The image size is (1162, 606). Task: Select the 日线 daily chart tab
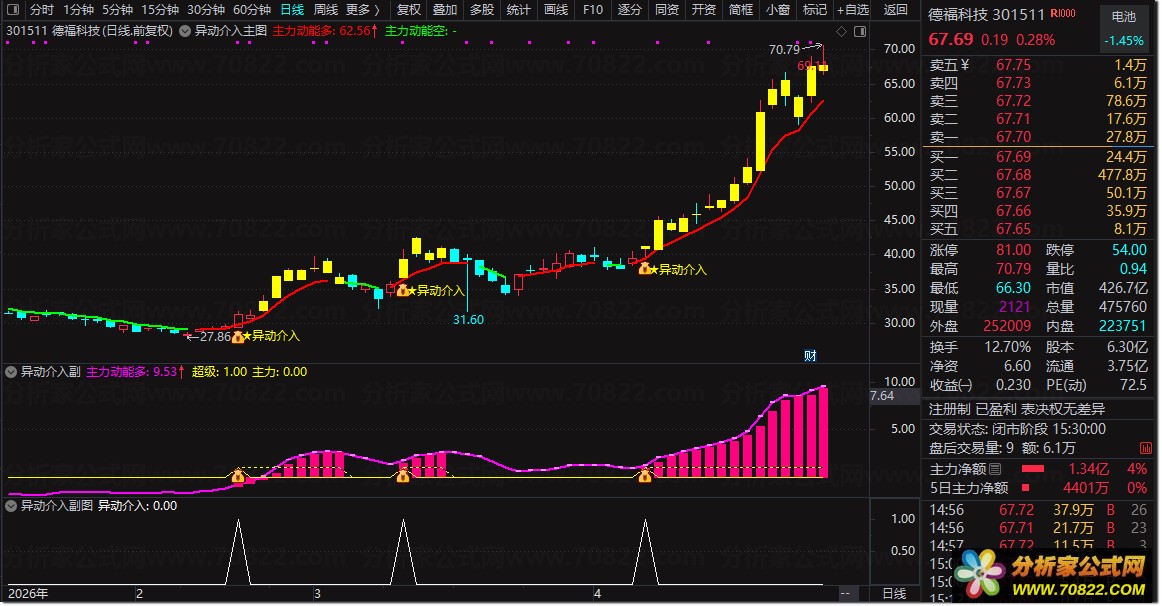coord(292,10)
